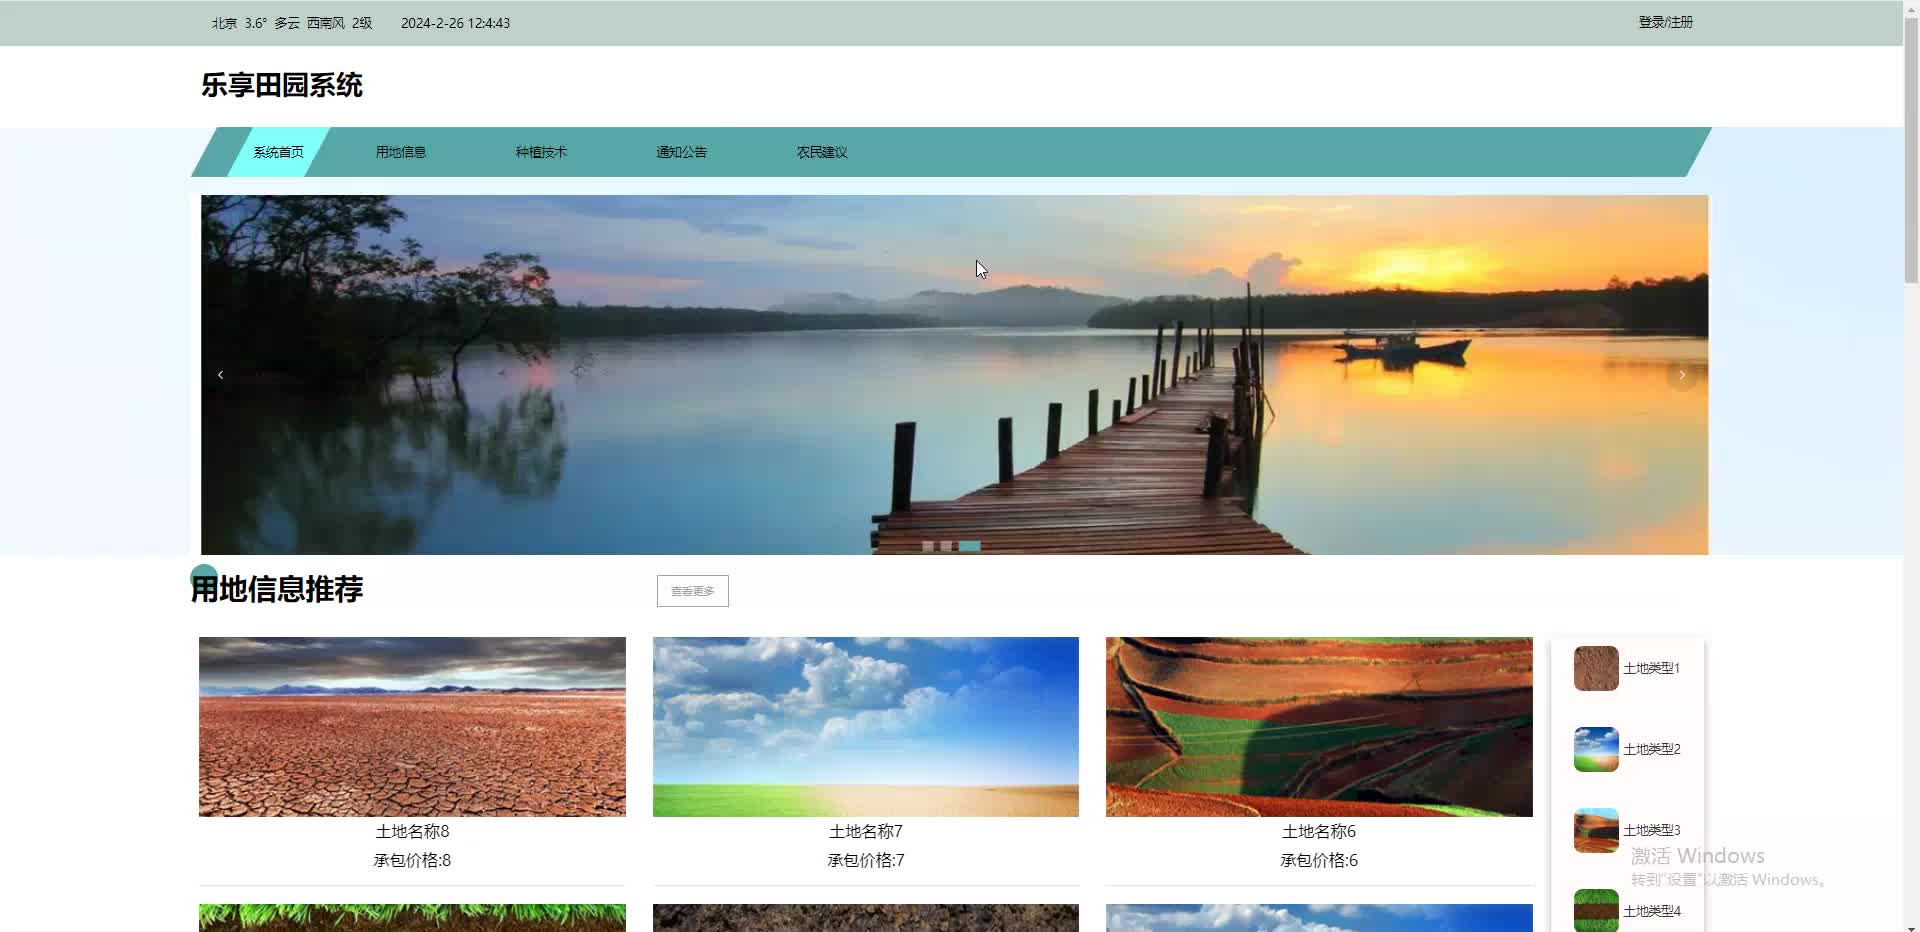This screenshot has width=1920, height=932.
Task: Open the 土地类型1 category link
Action: coord(1651,668)
